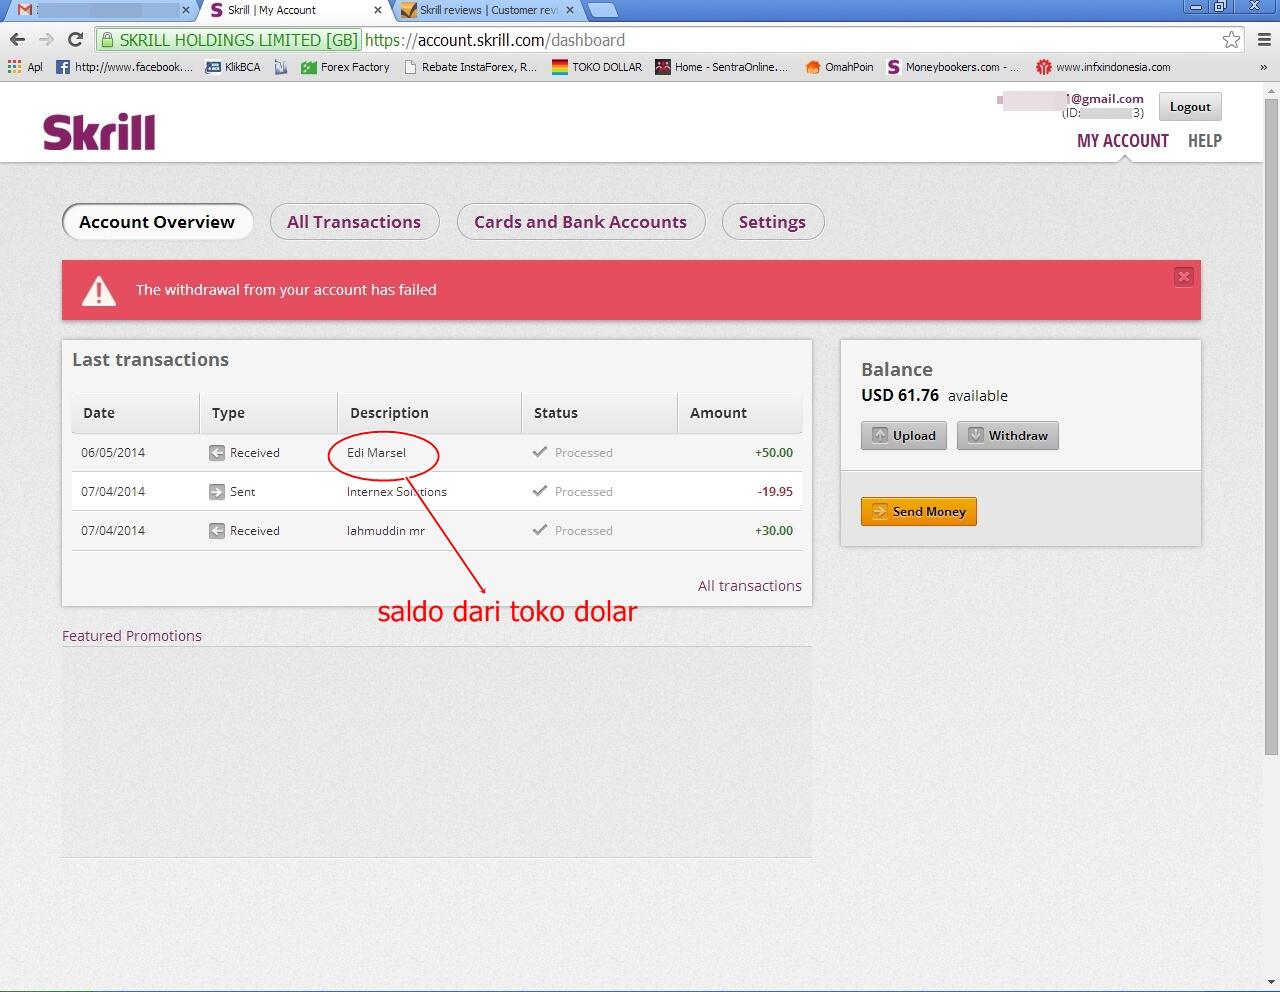Dismiss the failed withdrawal alert
The height and width of the screenshot is (992, 1280).
click(1183, 276)
